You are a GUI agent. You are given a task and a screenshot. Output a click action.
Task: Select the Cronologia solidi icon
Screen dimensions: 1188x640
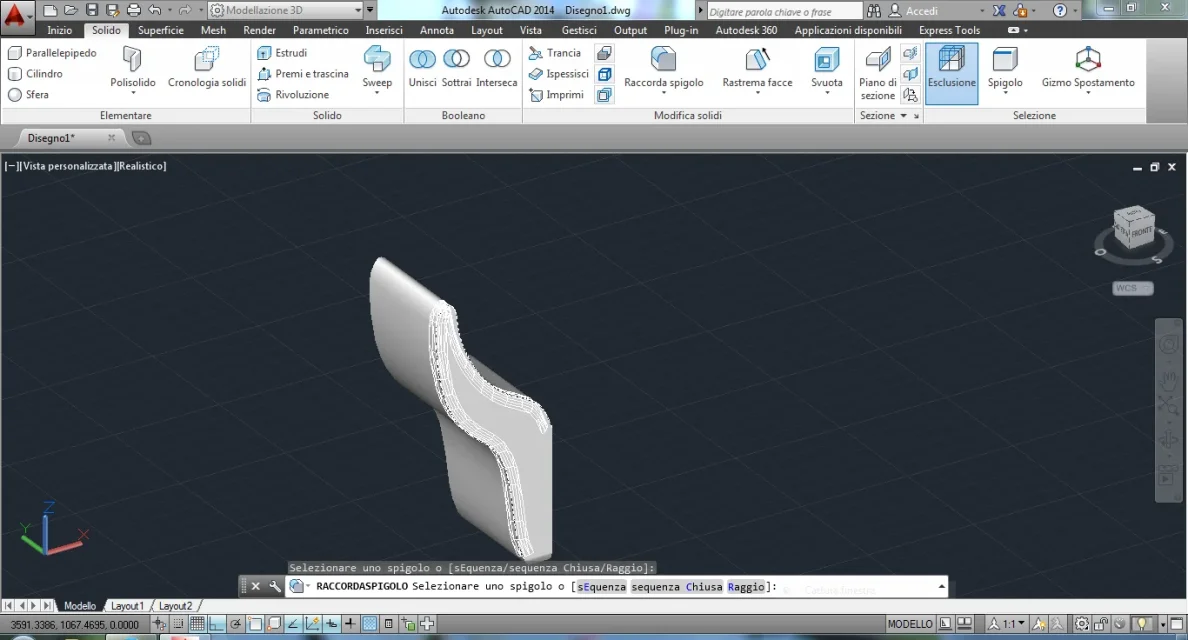tap(206, 60)
